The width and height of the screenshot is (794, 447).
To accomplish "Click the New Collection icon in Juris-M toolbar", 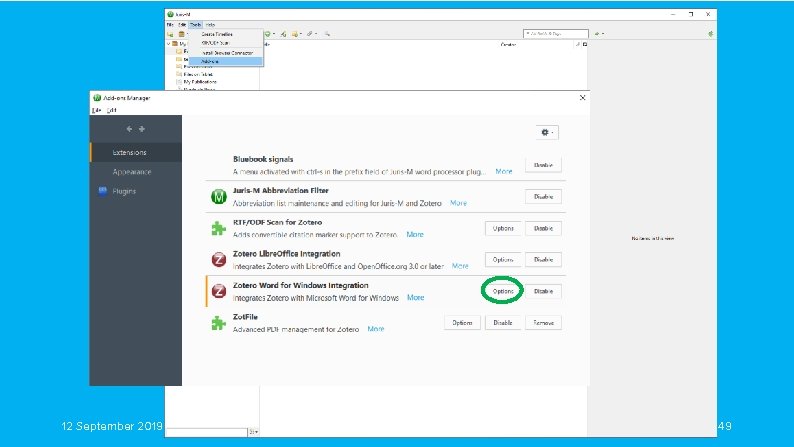I will (x=170, y=34).
